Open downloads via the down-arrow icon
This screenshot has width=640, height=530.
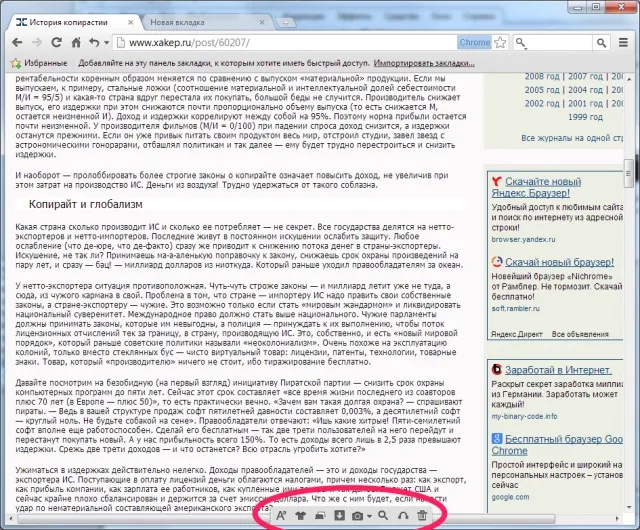339,515
